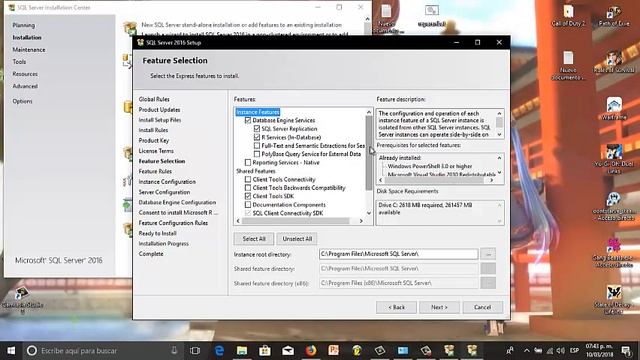Screen dimensions: 640x360
Task: Open Task View in the taskbar
Action: click(195, 351)
